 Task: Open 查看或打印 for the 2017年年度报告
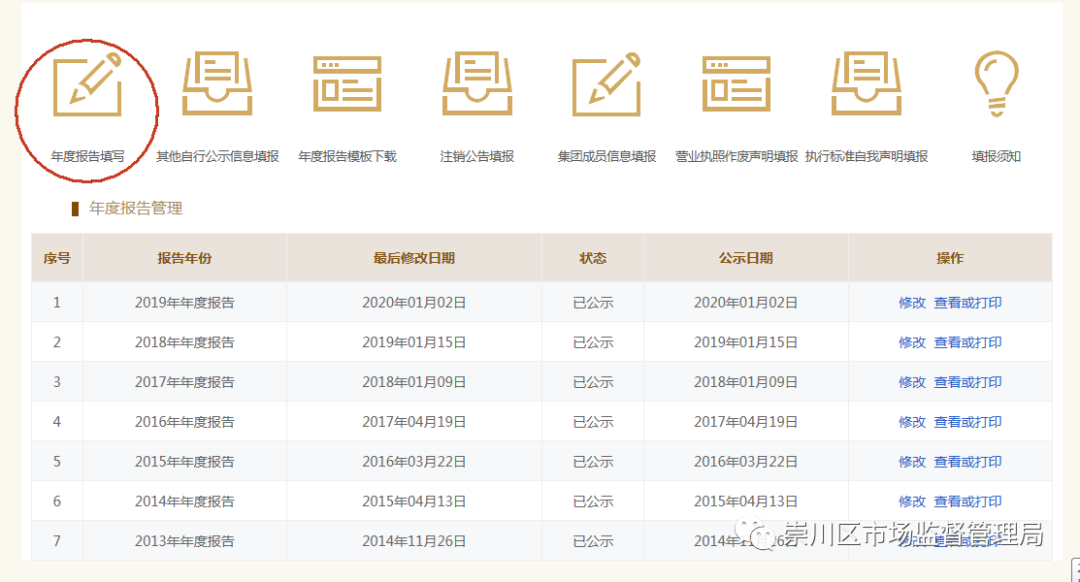coord(968,382)
